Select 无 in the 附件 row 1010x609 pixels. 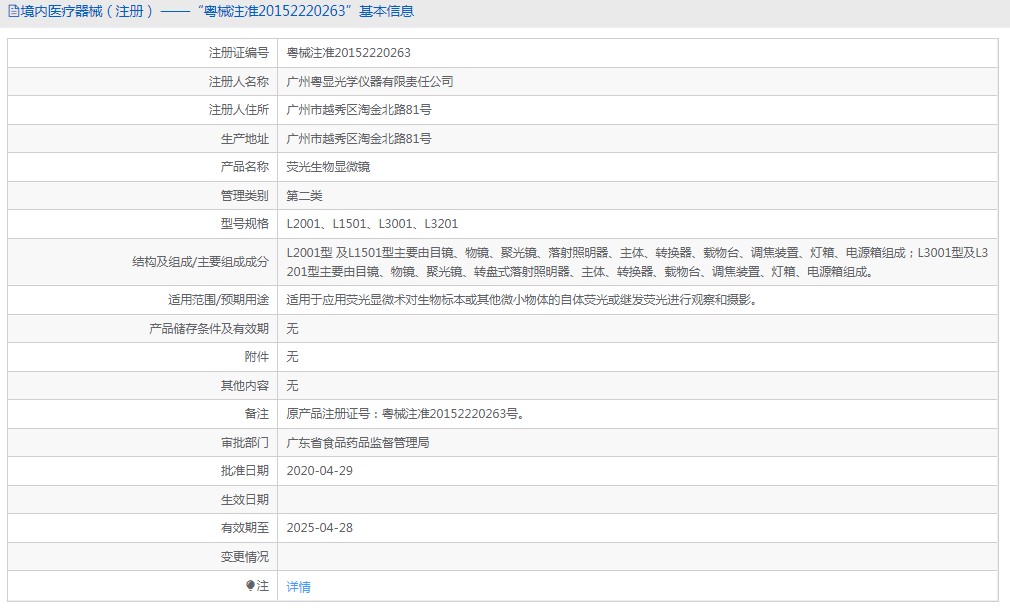tap(292, 357)
